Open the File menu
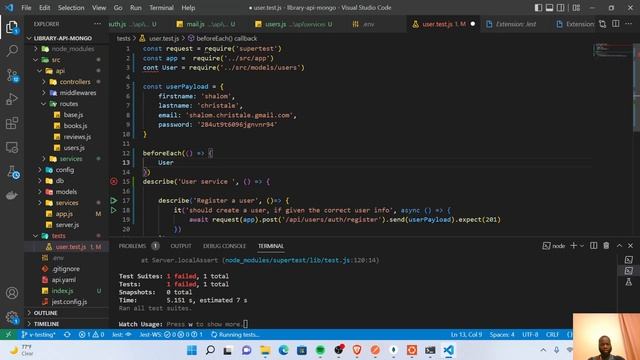Viewport: 640px width, 360px height. [x=26, y=8]
